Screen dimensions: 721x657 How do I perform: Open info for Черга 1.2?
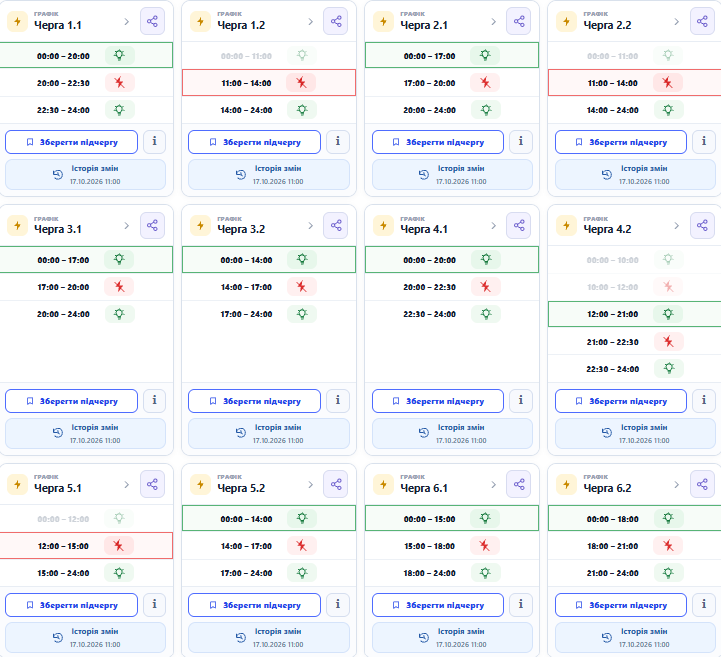coord(338,142)
